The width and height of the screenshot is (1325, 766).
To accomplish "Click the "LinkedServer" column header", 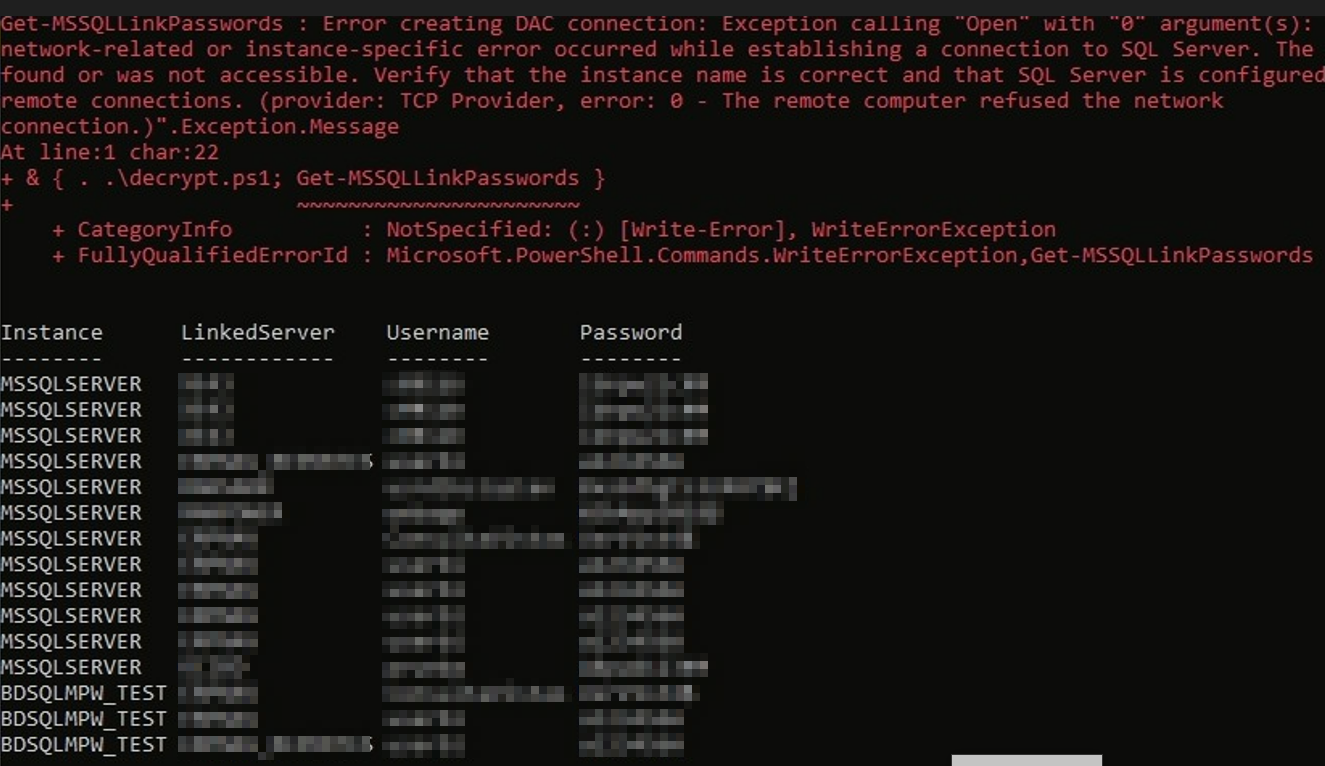I will 257,332.
